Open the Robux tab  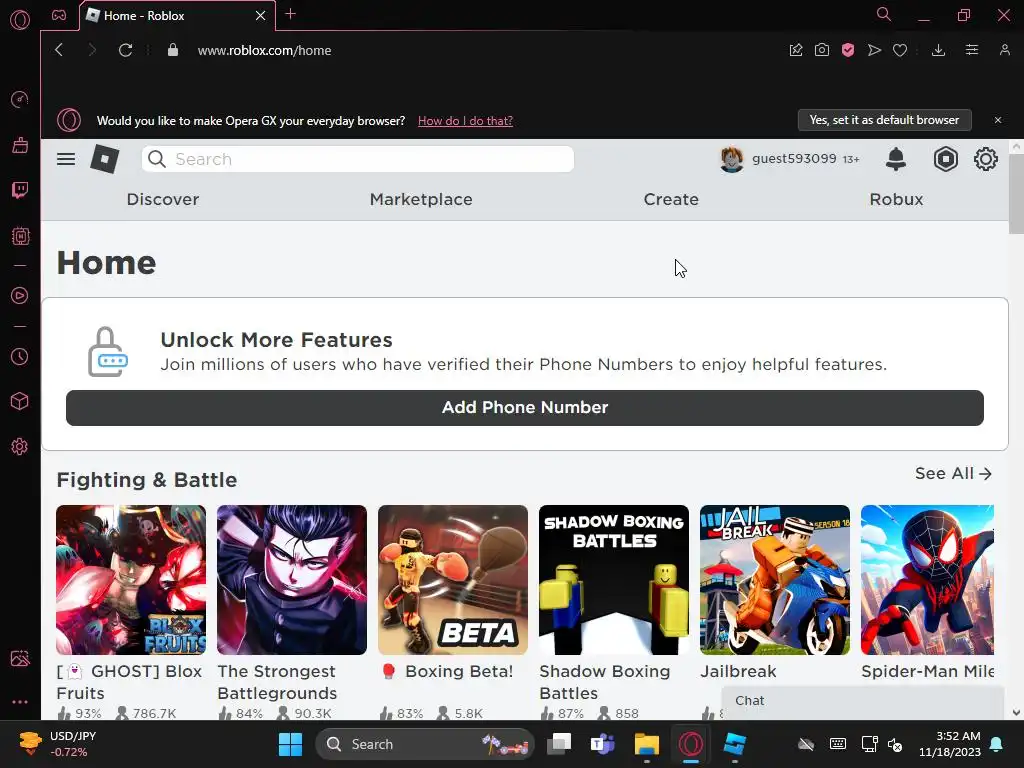[x=896, y=199]
